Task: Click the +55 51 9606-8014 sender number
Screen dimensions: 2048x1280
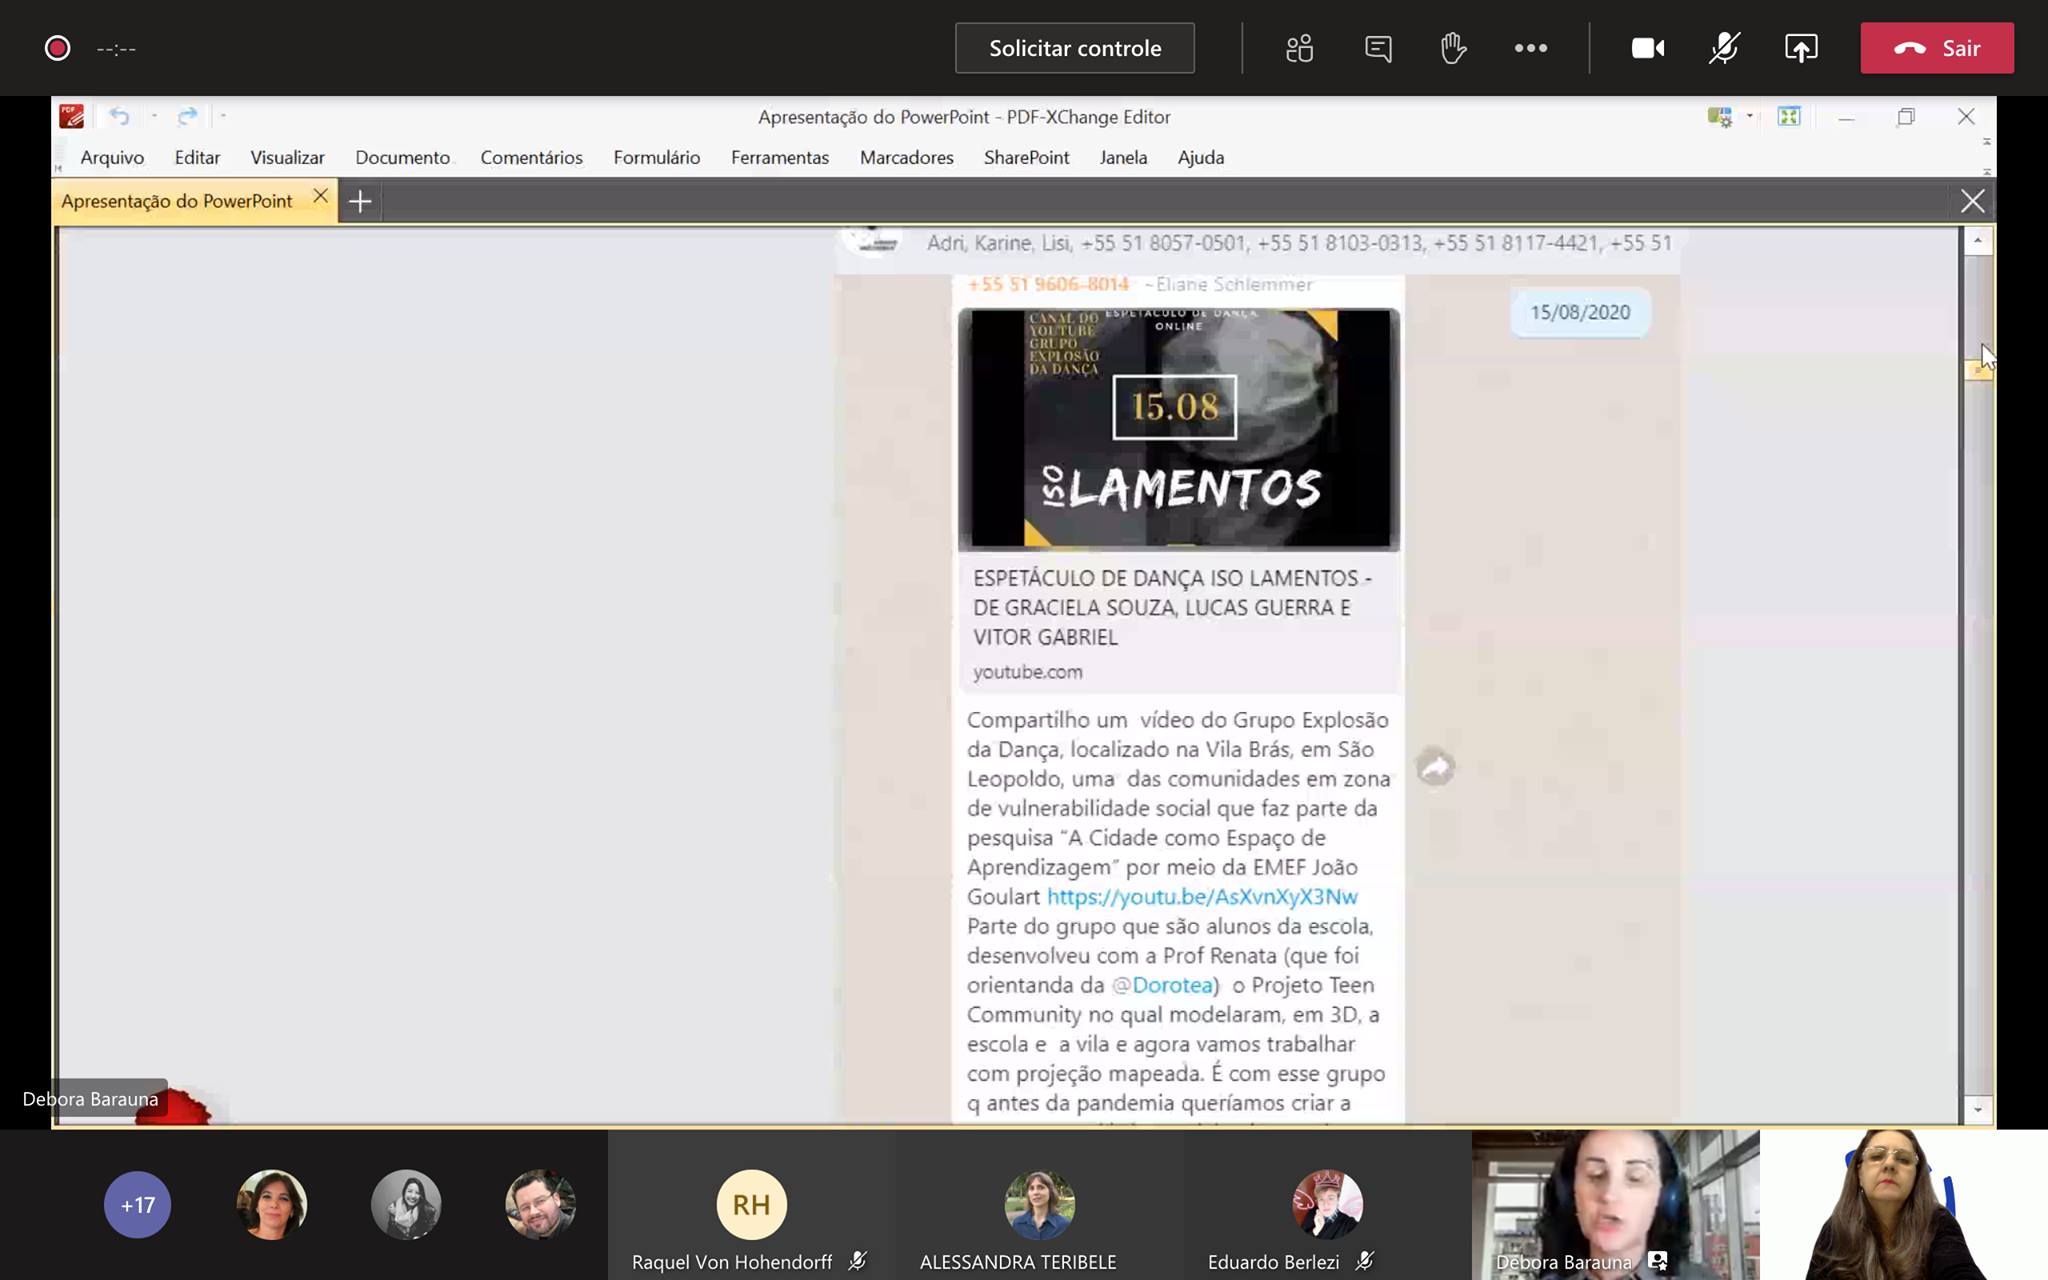Action: 1048,284
